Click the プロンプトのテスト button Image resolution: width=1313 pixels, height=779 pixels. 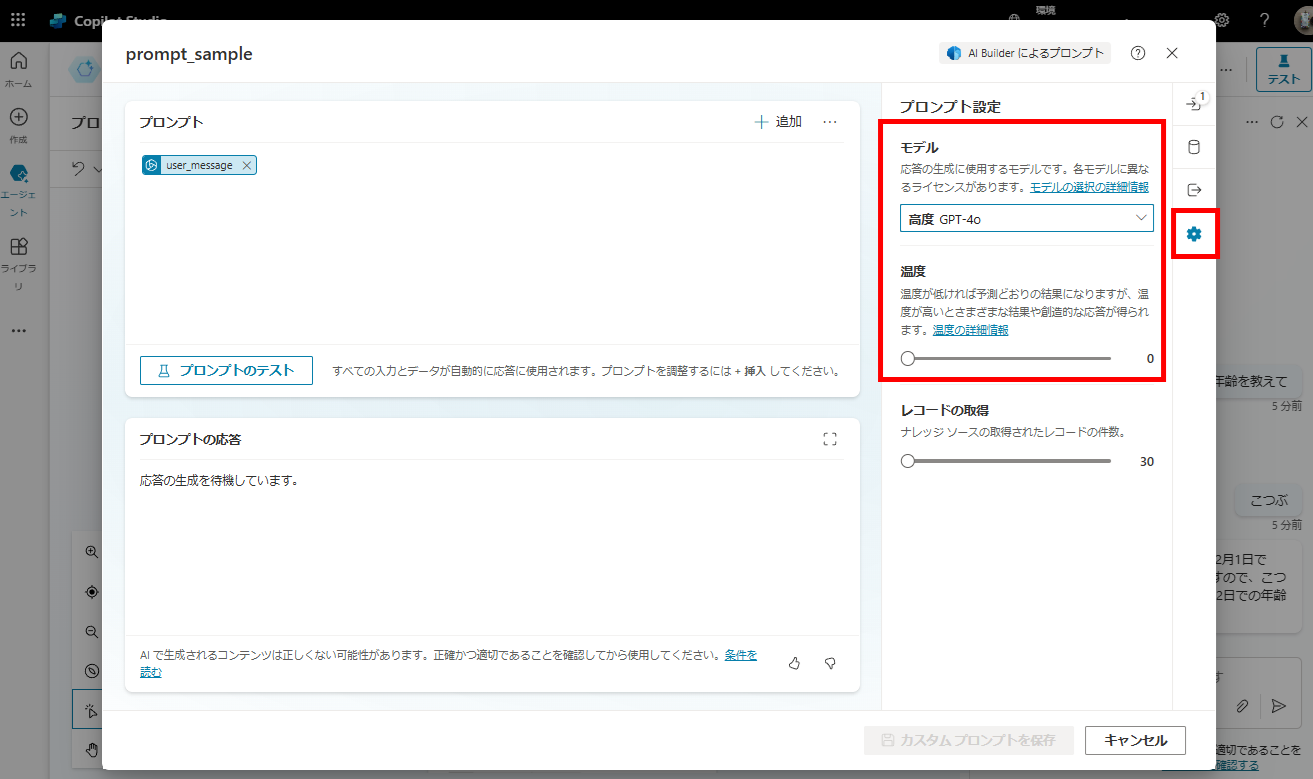pos(226,370)
